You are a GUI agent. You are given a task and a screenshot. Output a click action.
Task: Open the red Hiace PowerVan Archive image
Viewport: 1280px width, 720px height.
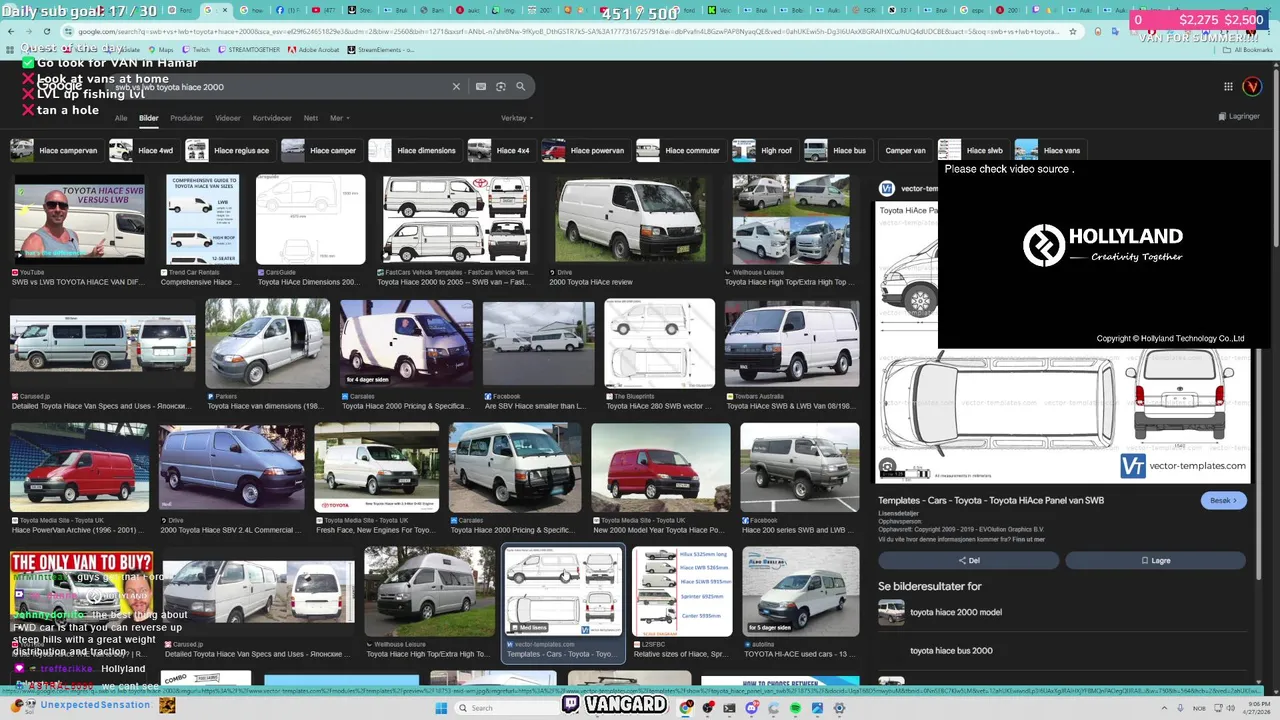(79, 467)
